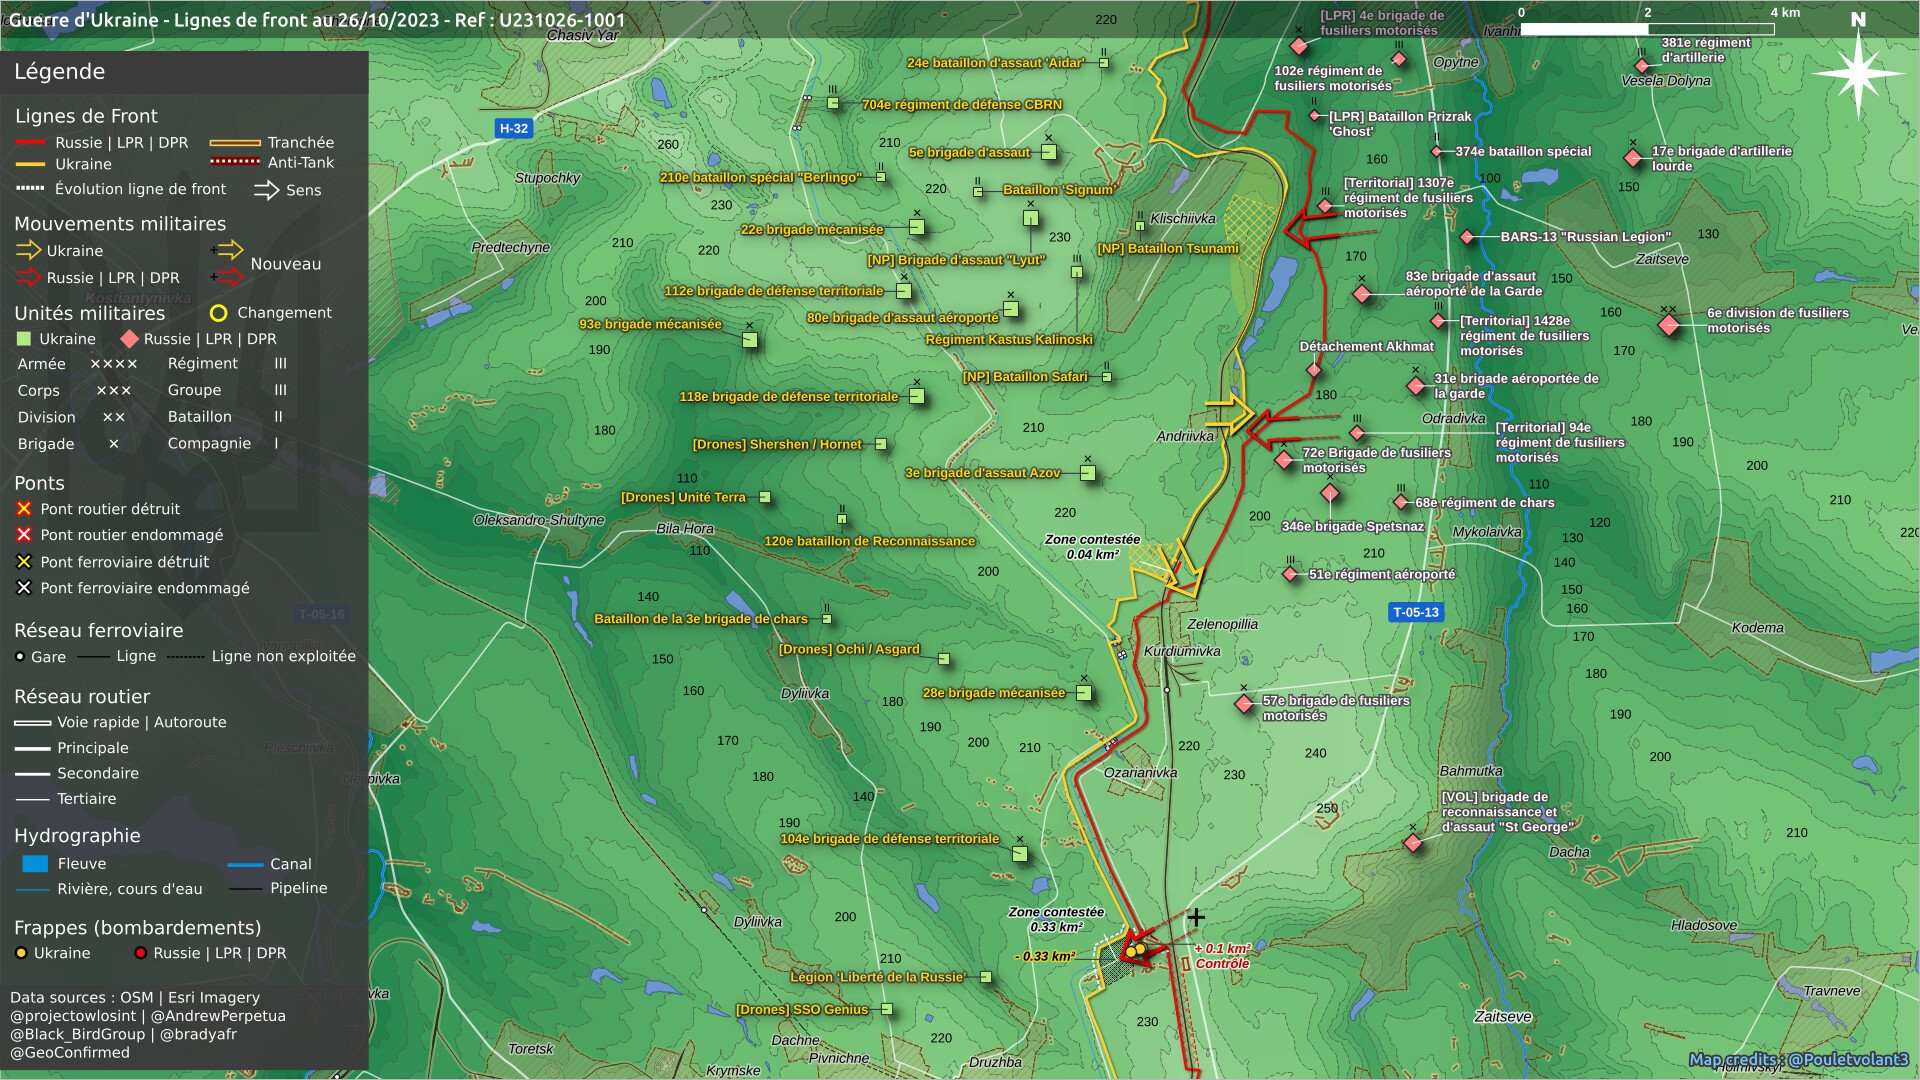The height and width of the screenshot is (1080, 1920).
Task: Click the map title Guerre d'Ukraine header
Action: [x=317, y=20]
